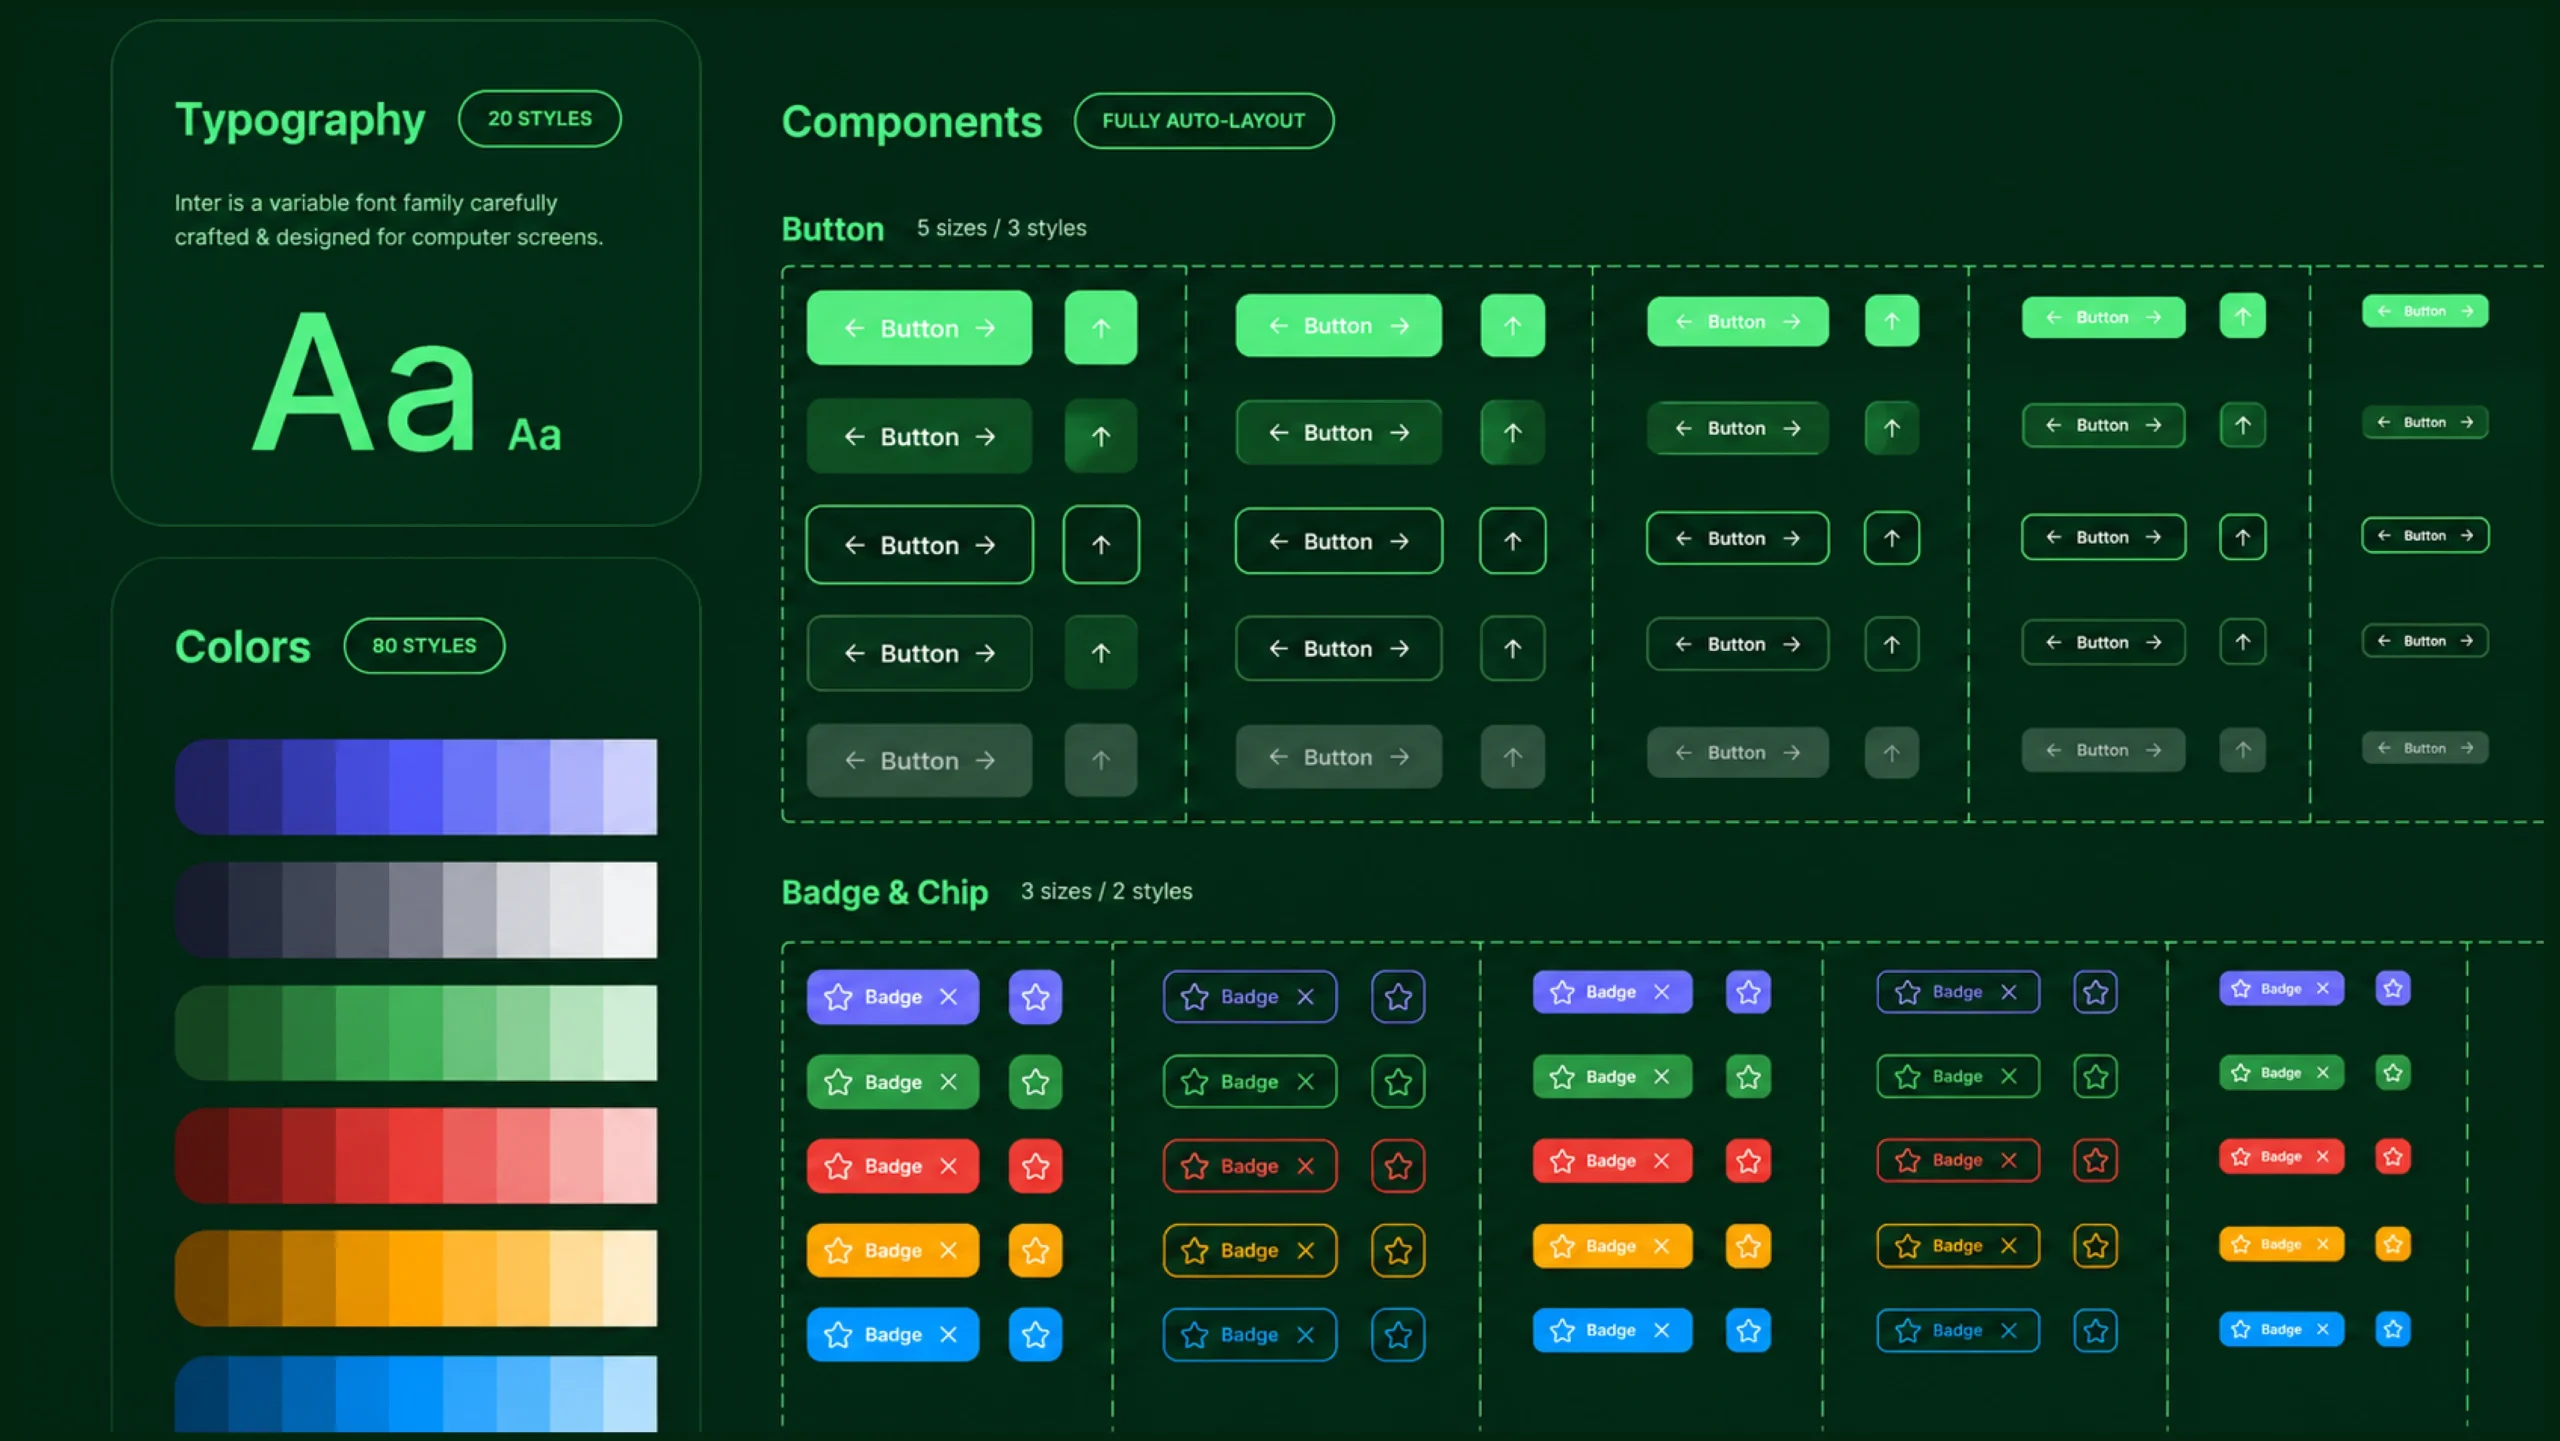Click the largest dark-green filled up-arrow icon button
The height and width of the screenshot is (1441, 2560).
pyautogui.click(x=1100, y=436)
